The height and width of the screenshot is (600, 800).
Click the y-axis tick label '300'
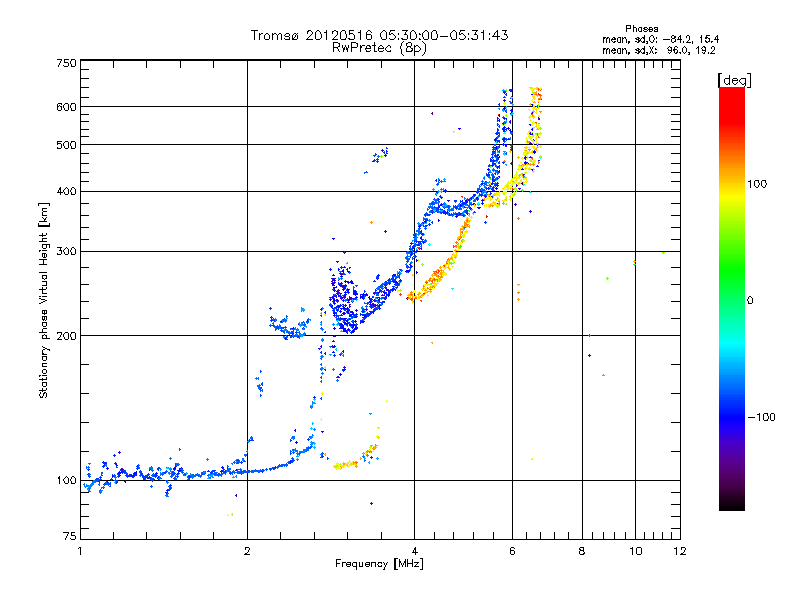(66, 251)
